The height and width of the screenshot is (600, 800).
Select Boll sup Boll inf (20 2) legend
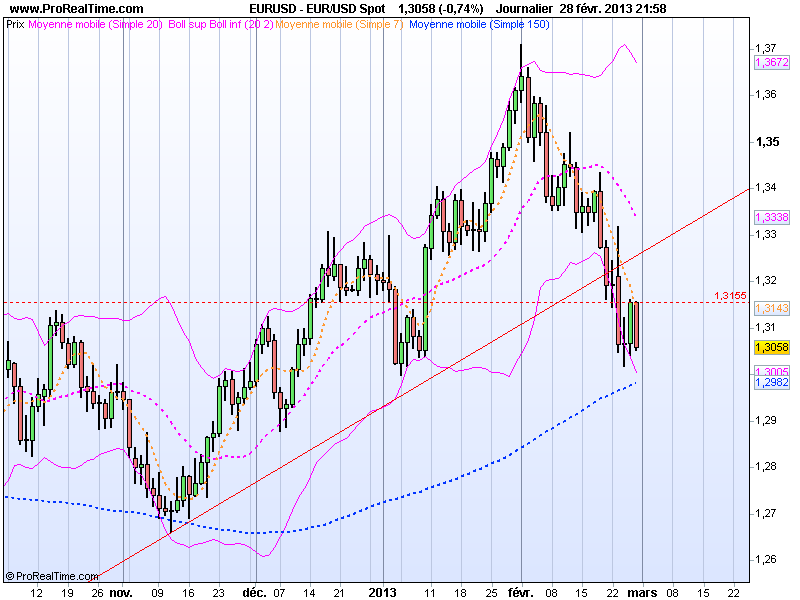pos(221,24)
